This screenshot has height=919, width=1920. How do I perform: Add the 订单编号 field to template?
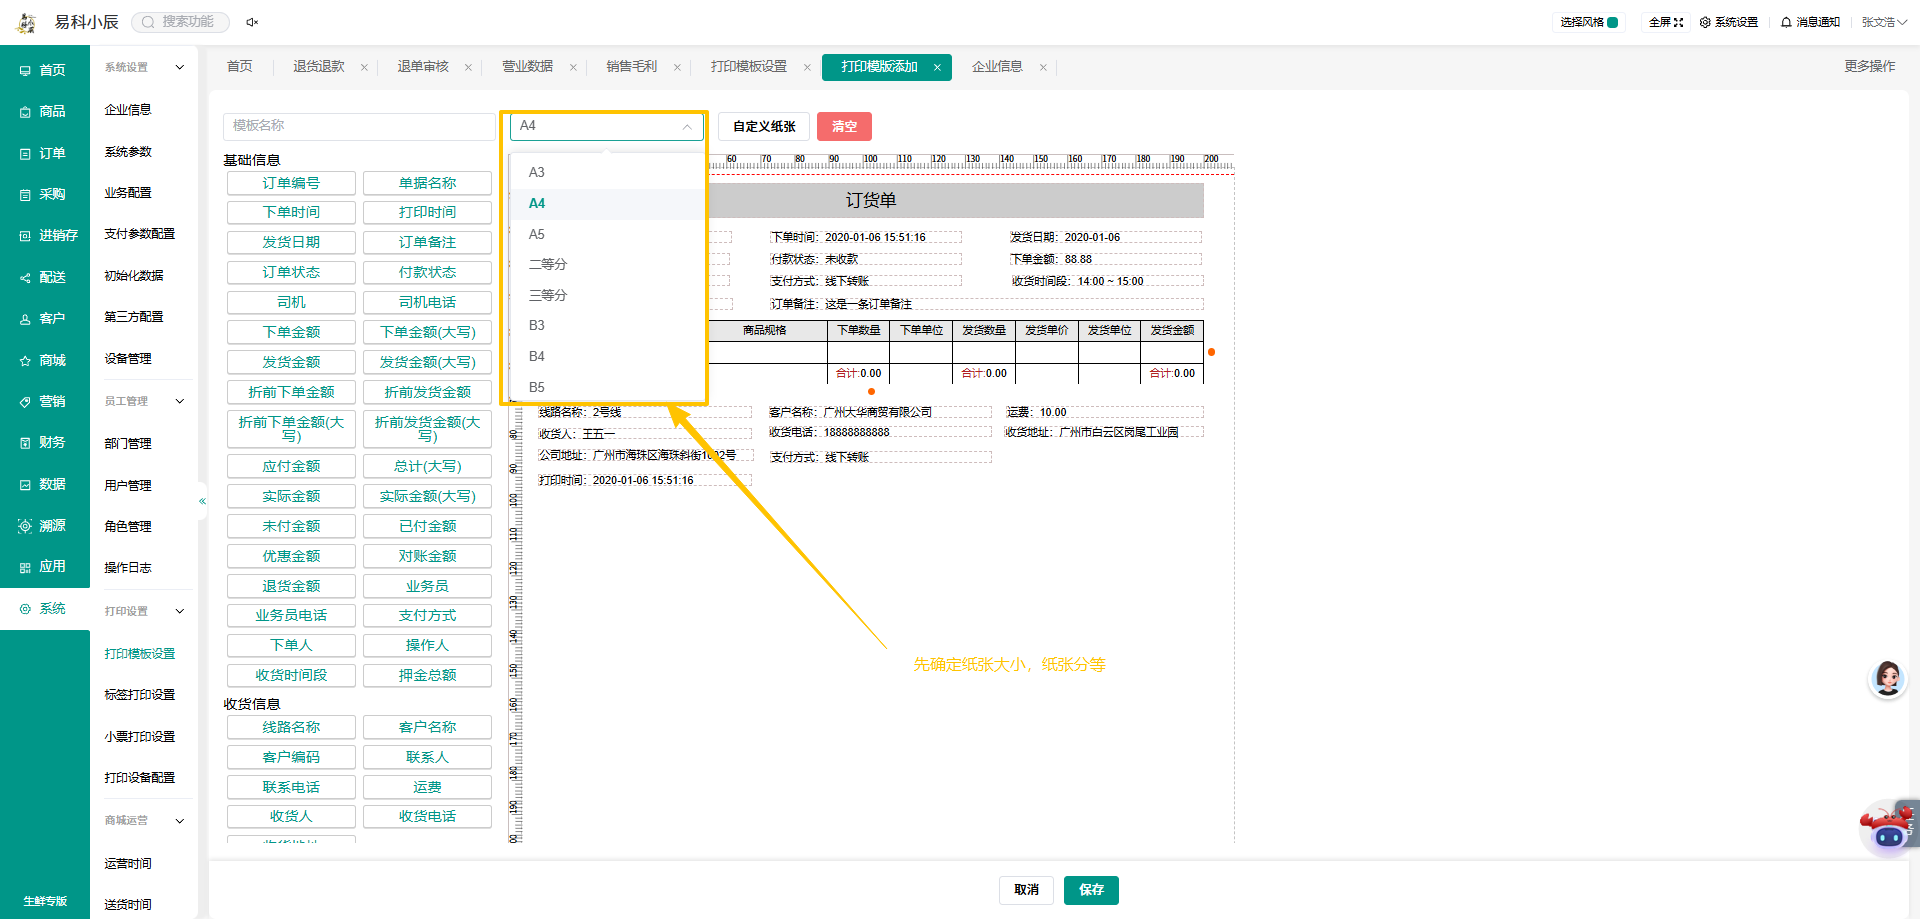click(x=291, y=183)
